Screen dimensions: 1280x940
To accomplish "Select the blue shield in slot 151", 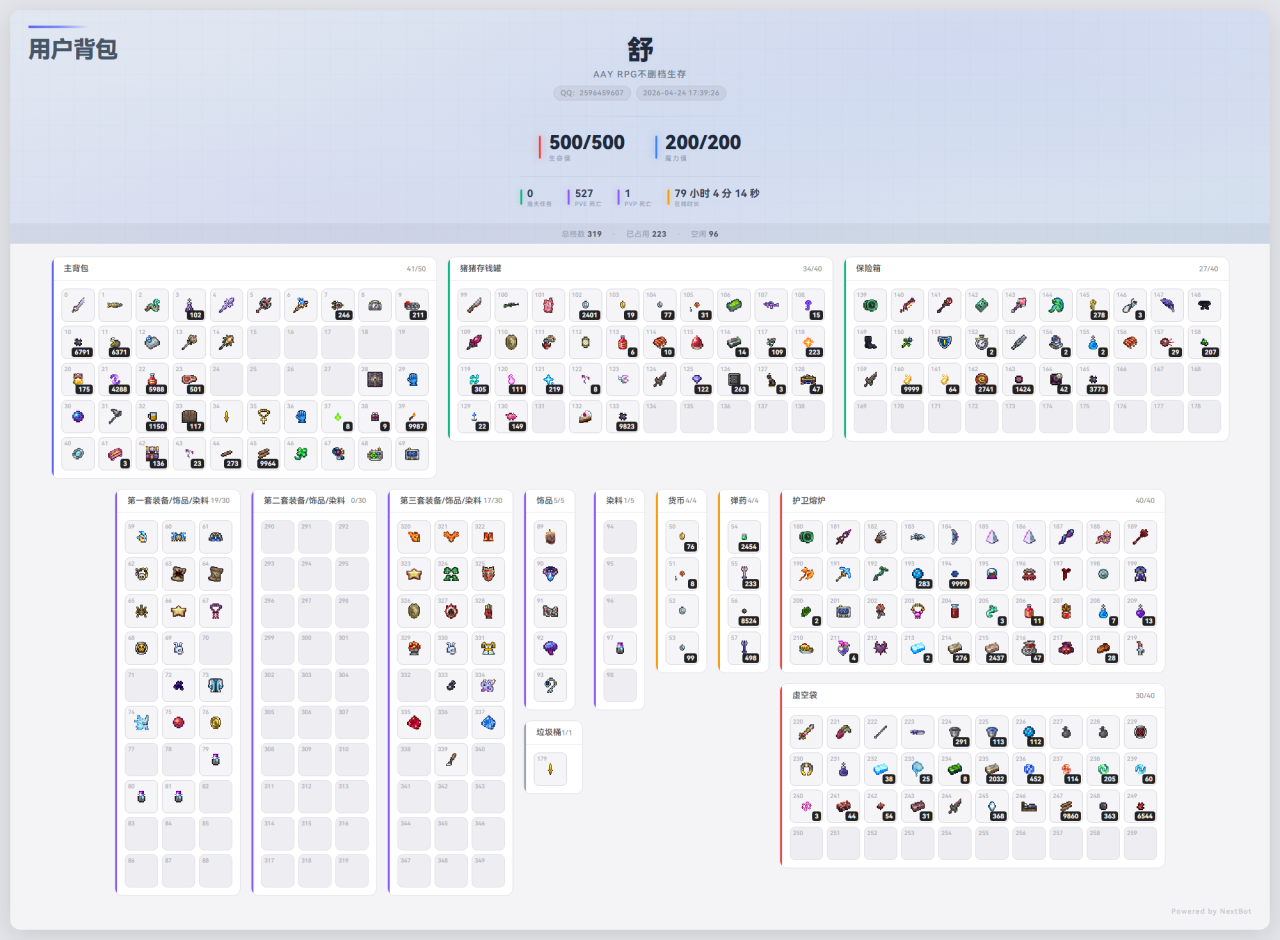I will point(944,342).
